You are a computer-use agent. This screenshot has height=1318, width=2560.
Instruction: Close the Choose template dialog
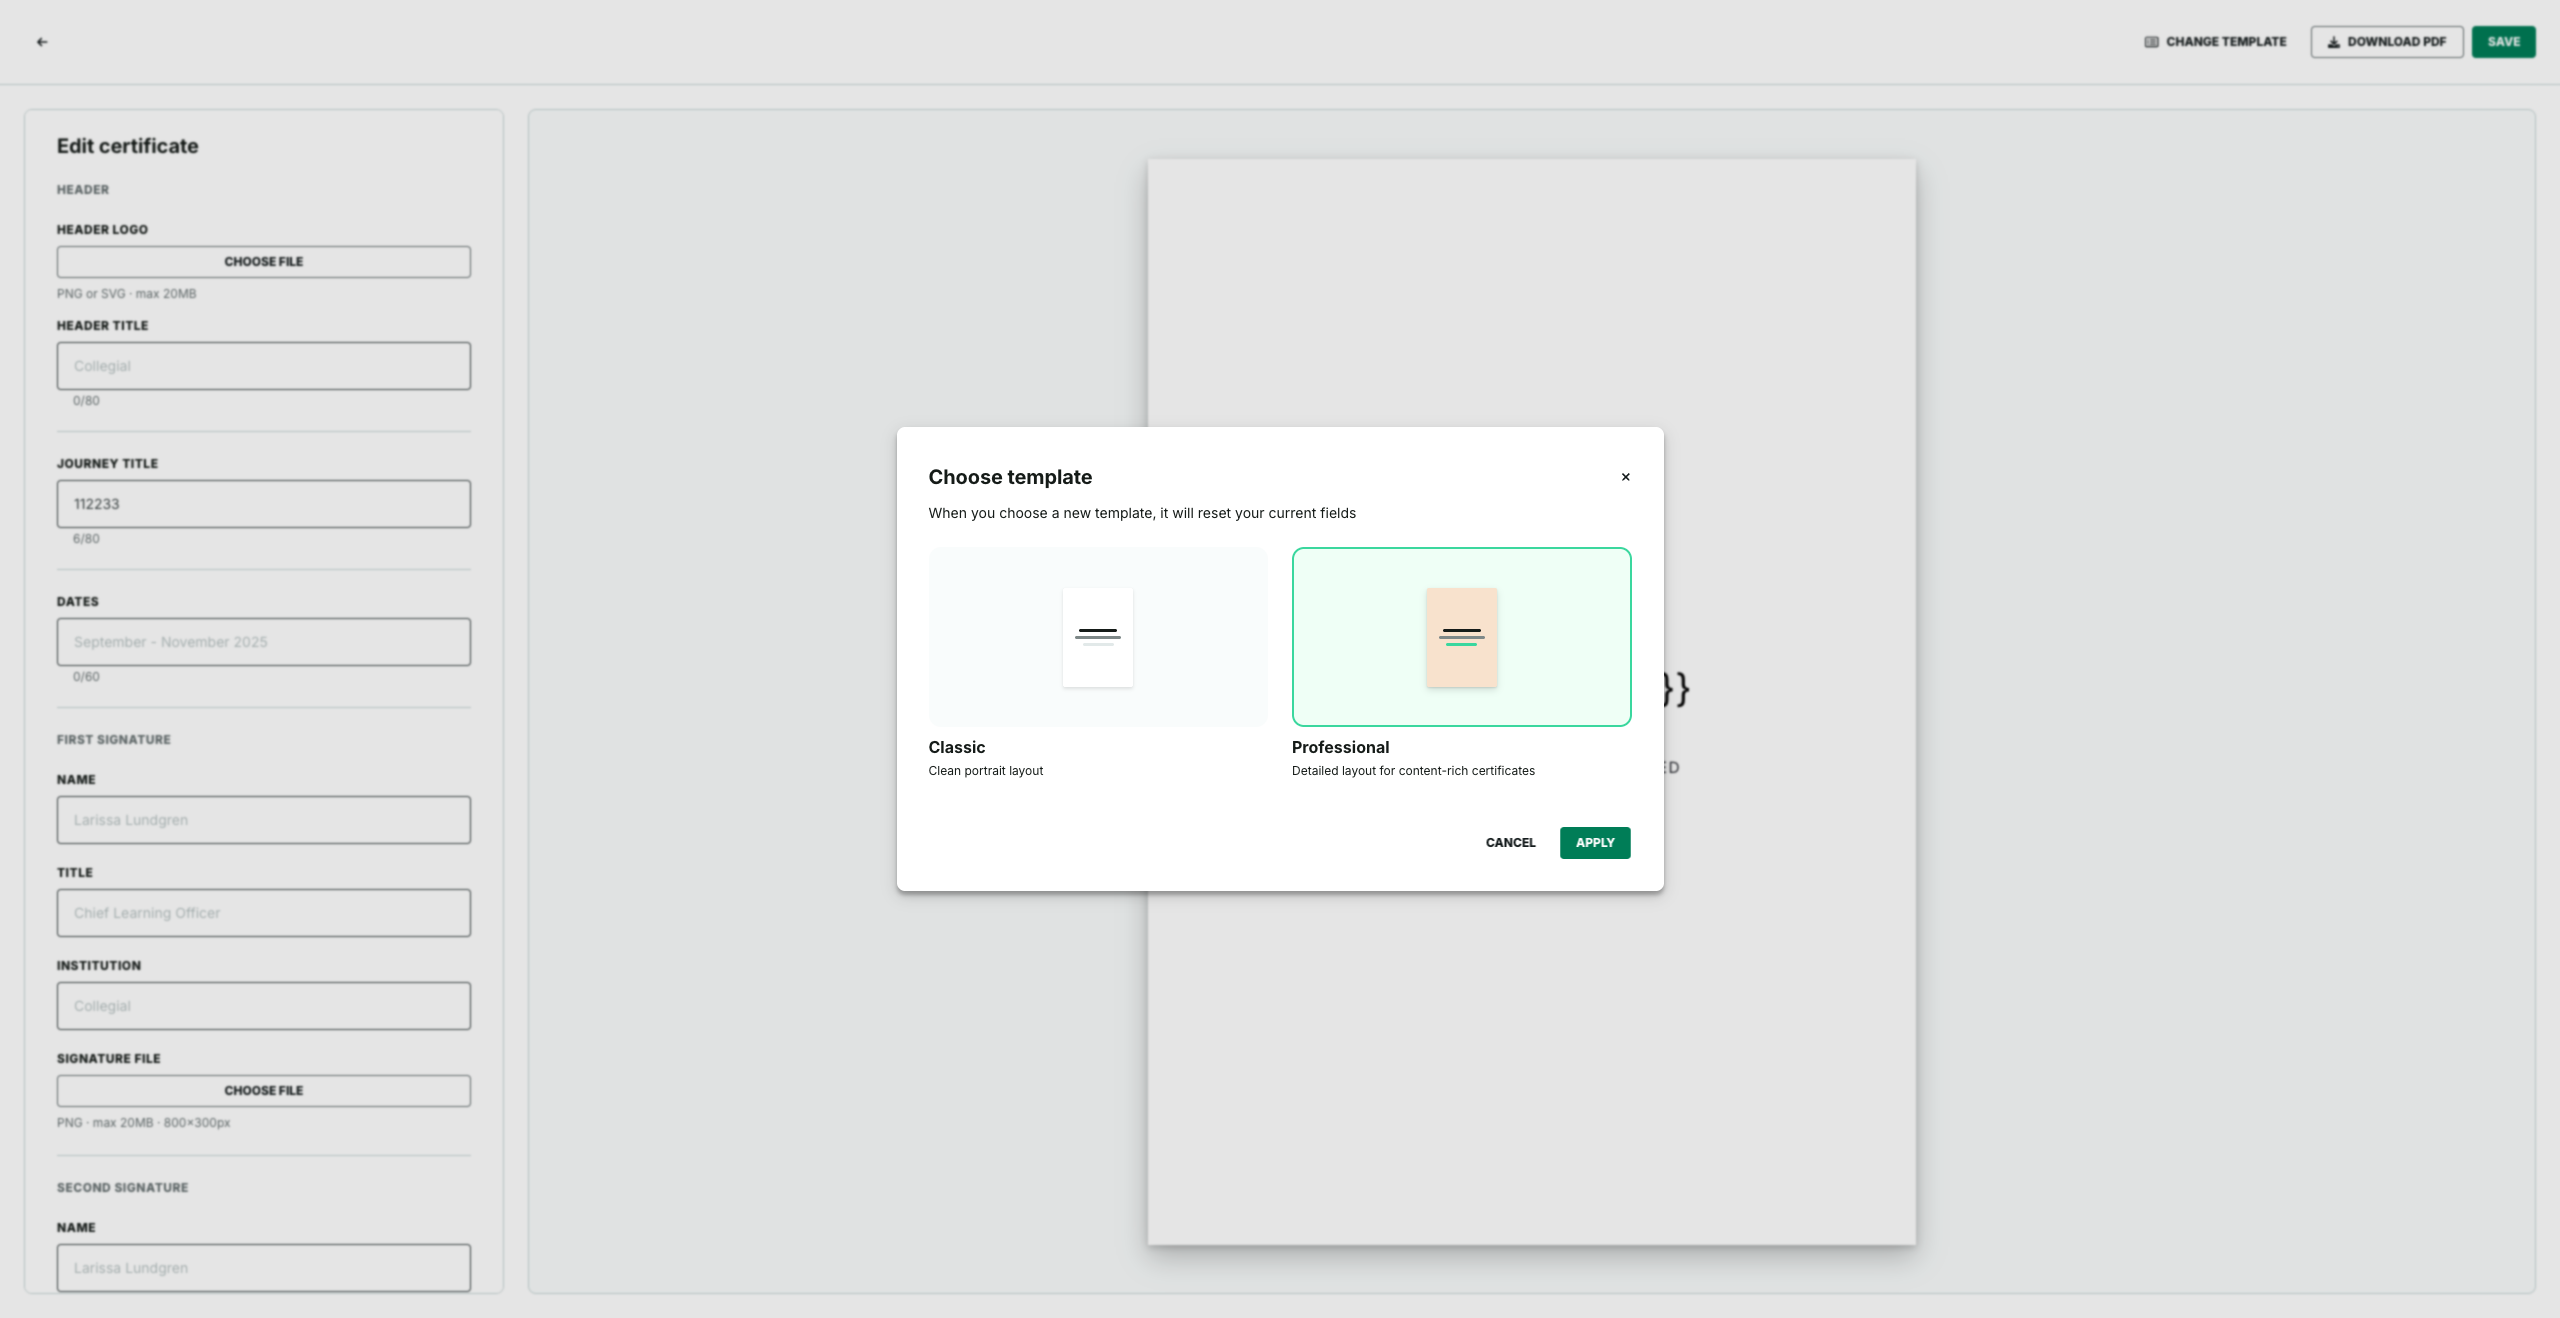click(1625, 477)
